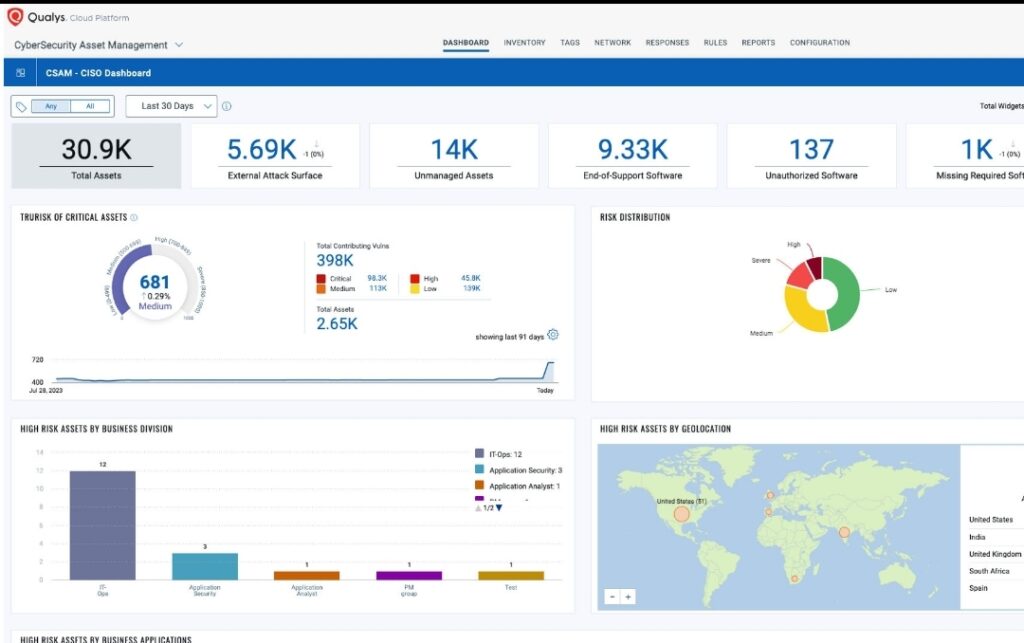Open TruRisk trend settings gear icon
Image resolution: width=1024 pixels, height=643 pixels.
553,335
